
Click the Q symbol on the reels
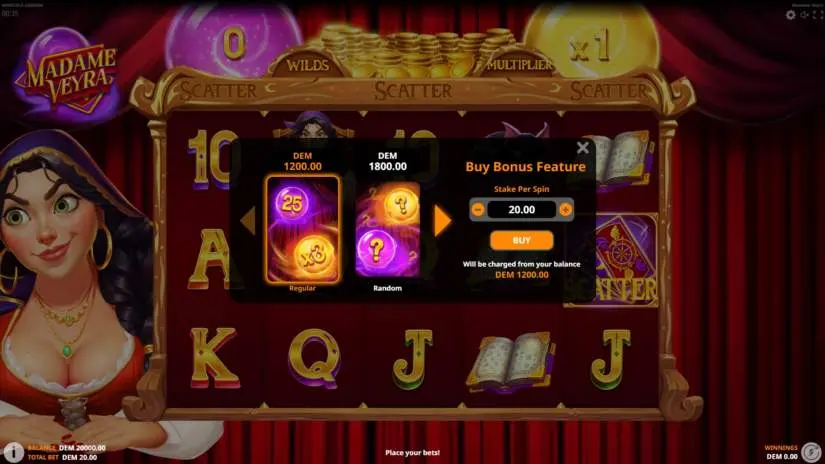[315, 358]
